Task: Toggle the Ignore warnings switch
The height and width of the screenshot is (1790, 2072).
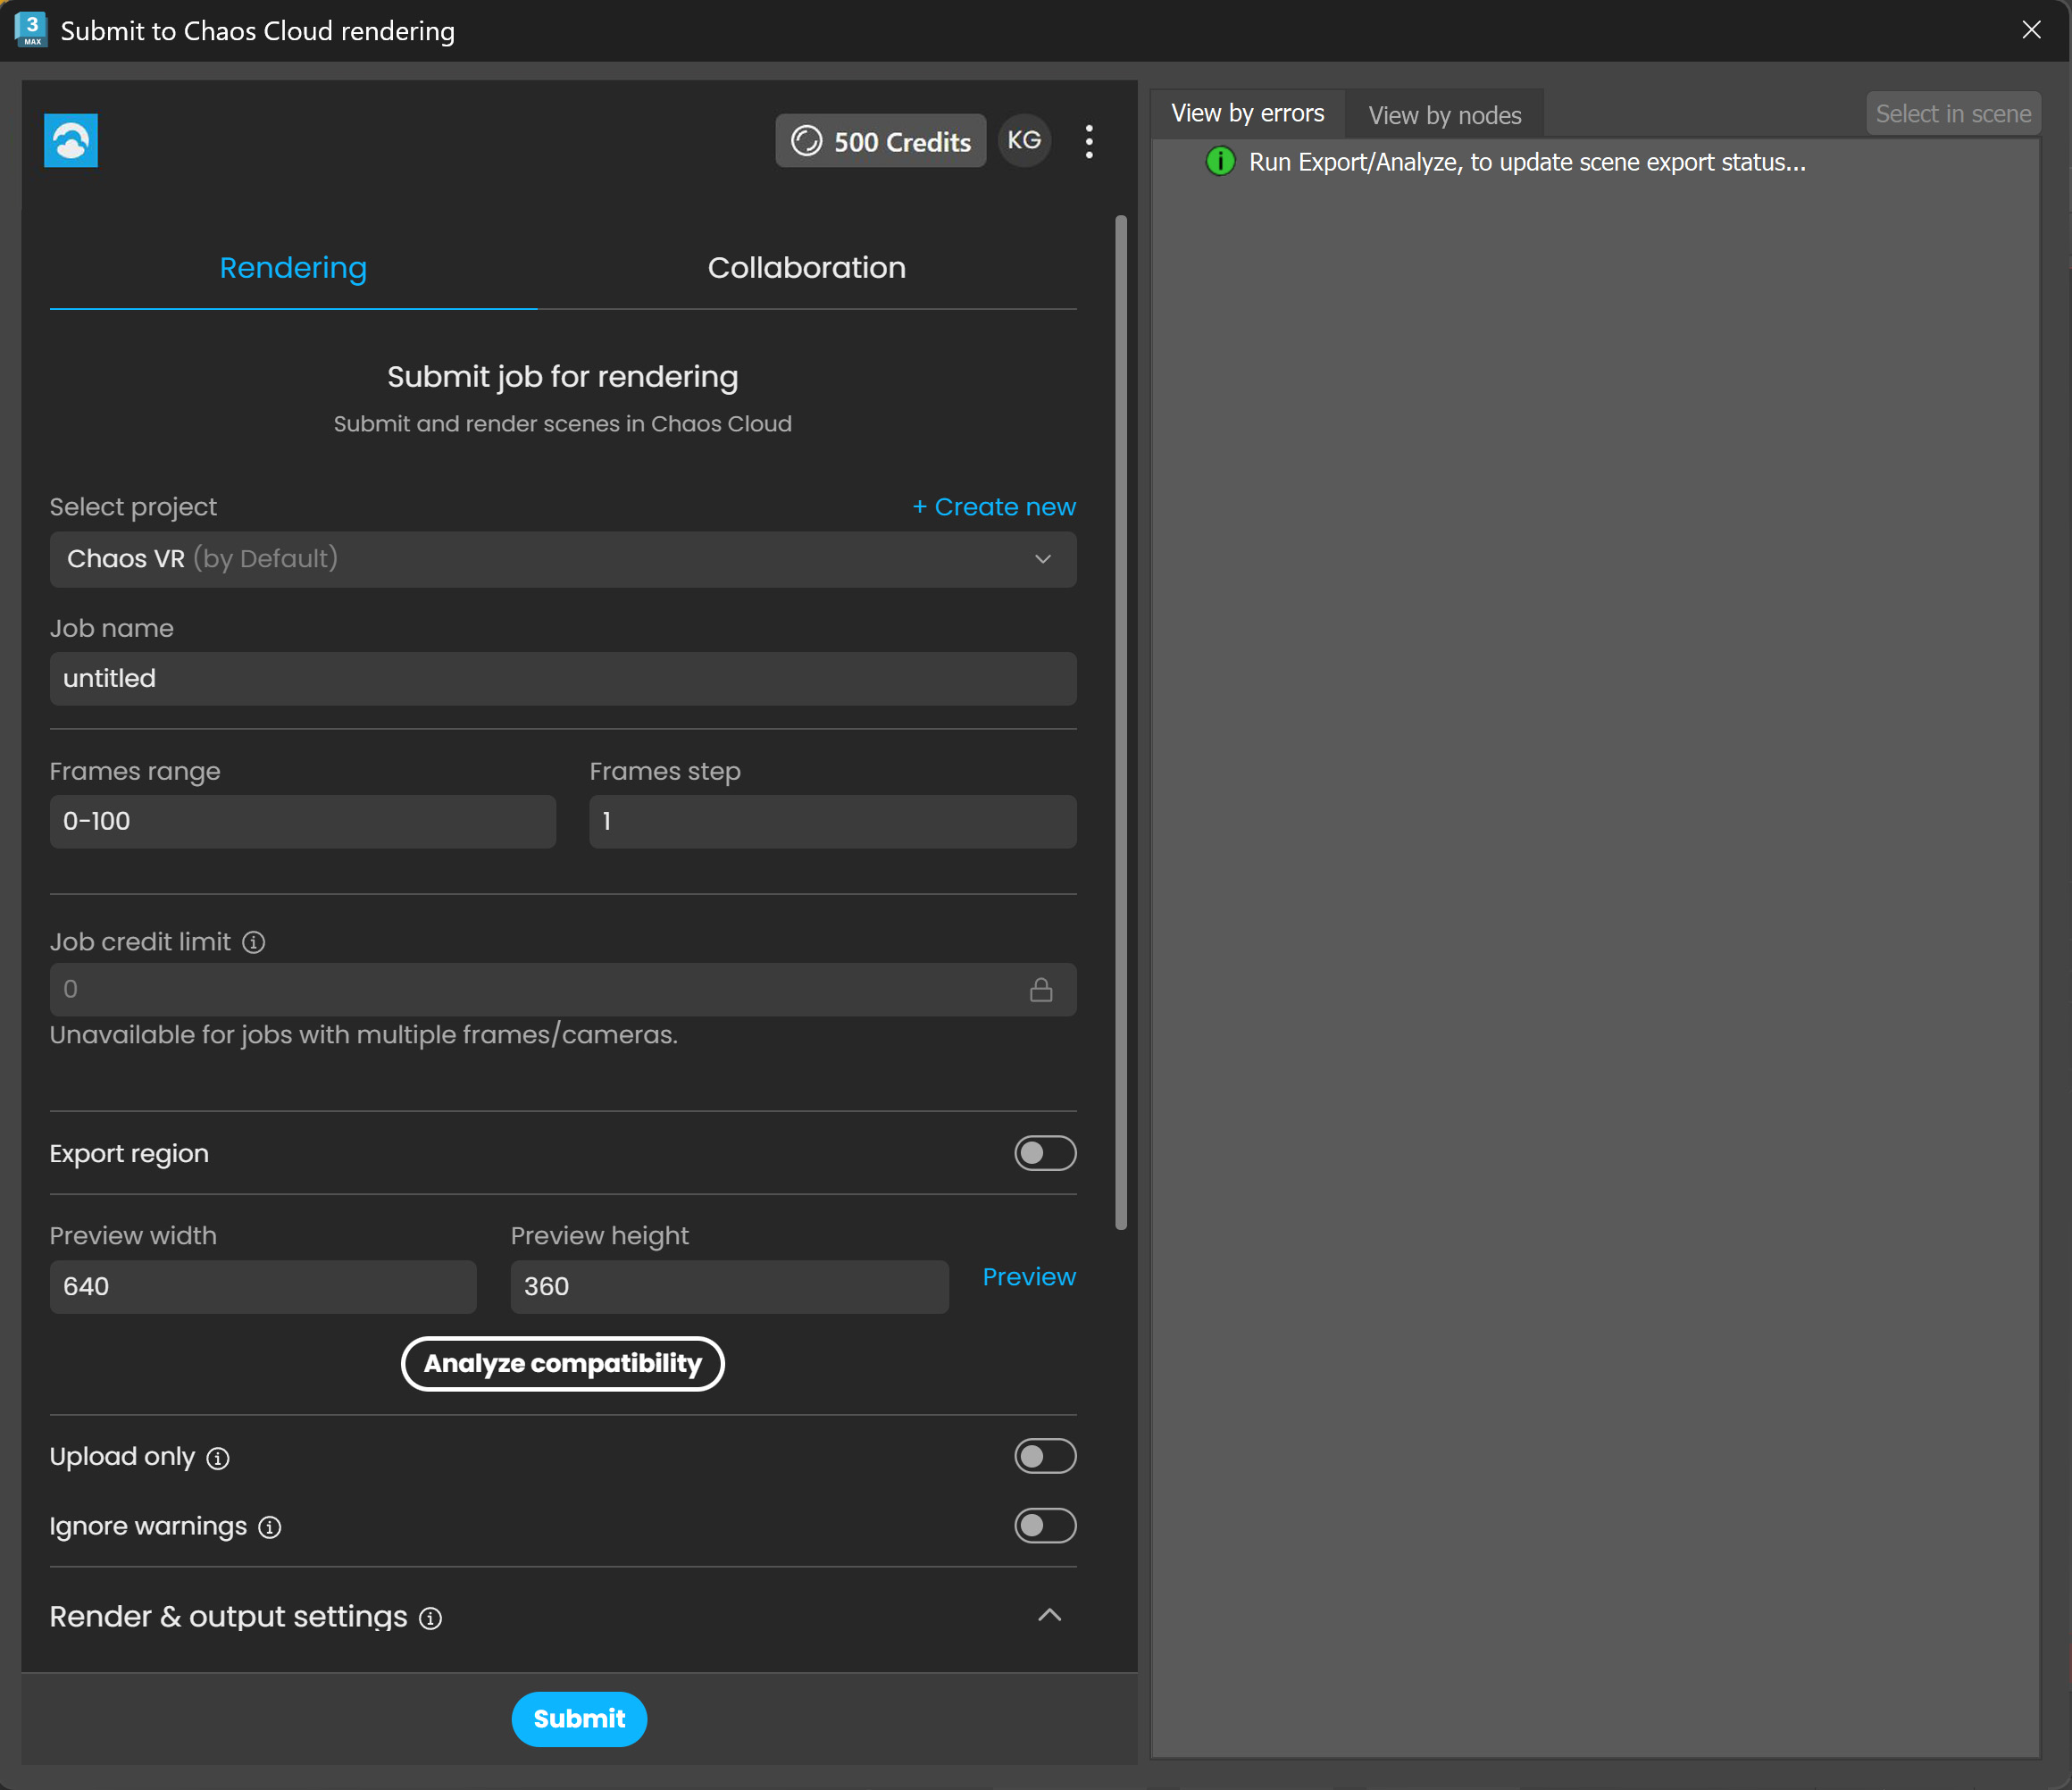Action: (x=1045, y=1525)
